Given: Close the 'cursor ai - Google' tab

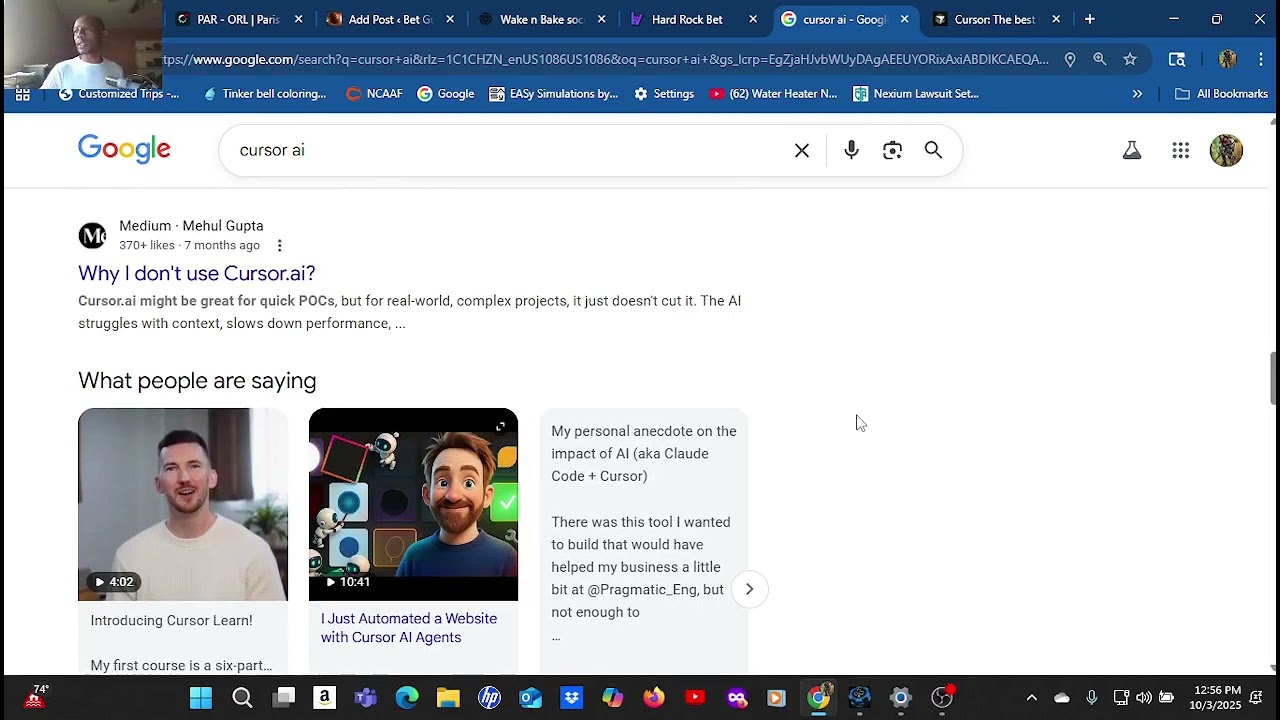Looking at the screenshot, I should click(x=904, y=19).
